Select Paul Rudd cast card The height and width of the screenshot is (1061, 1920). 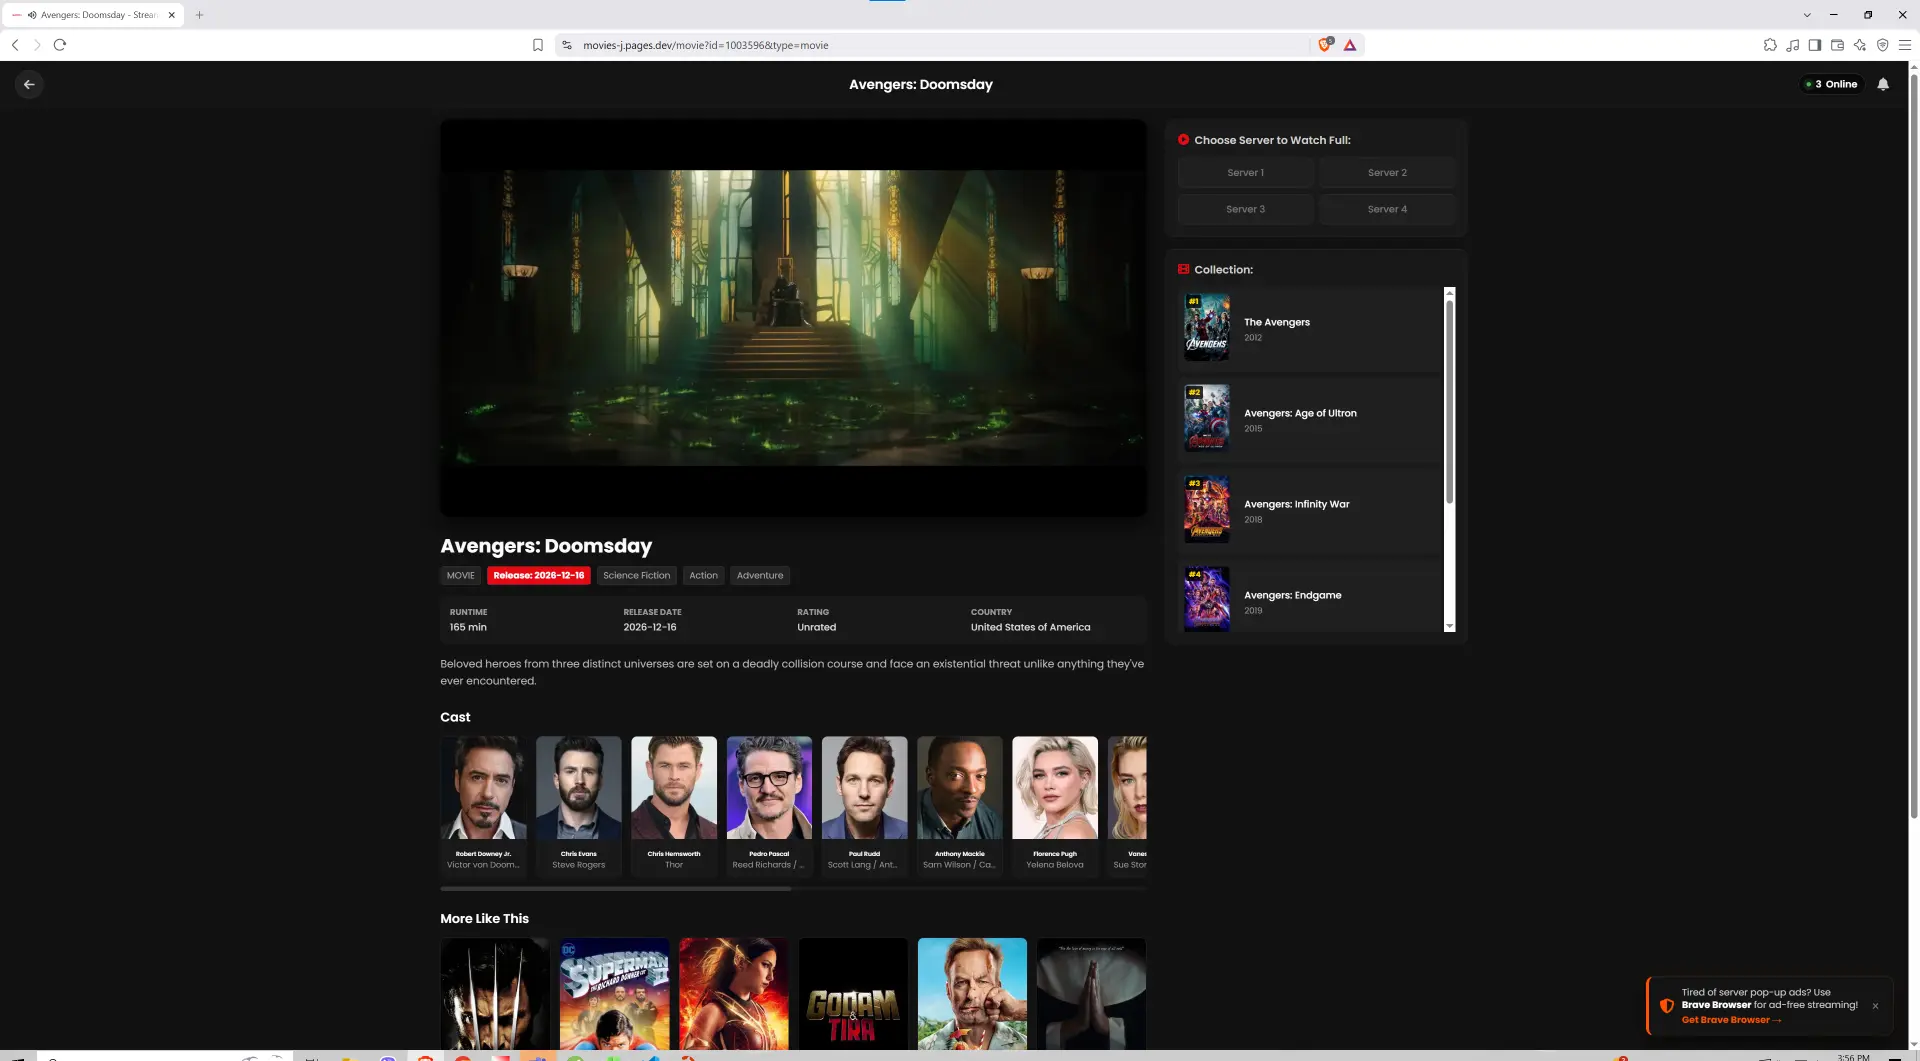(x=864, y=806)
